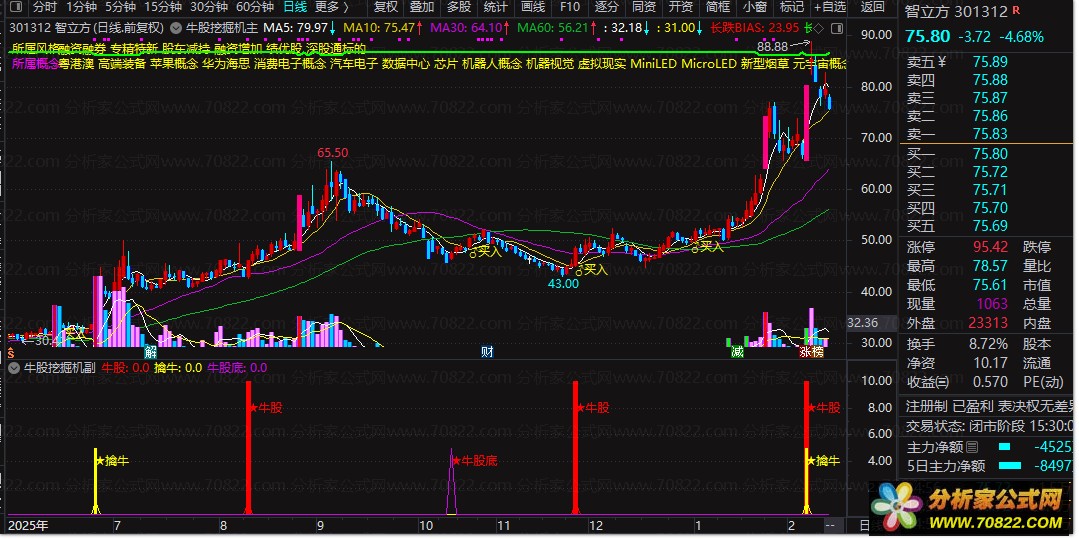Click the layout icon left of 分时

pyautogui.click(x=15, y=8)
